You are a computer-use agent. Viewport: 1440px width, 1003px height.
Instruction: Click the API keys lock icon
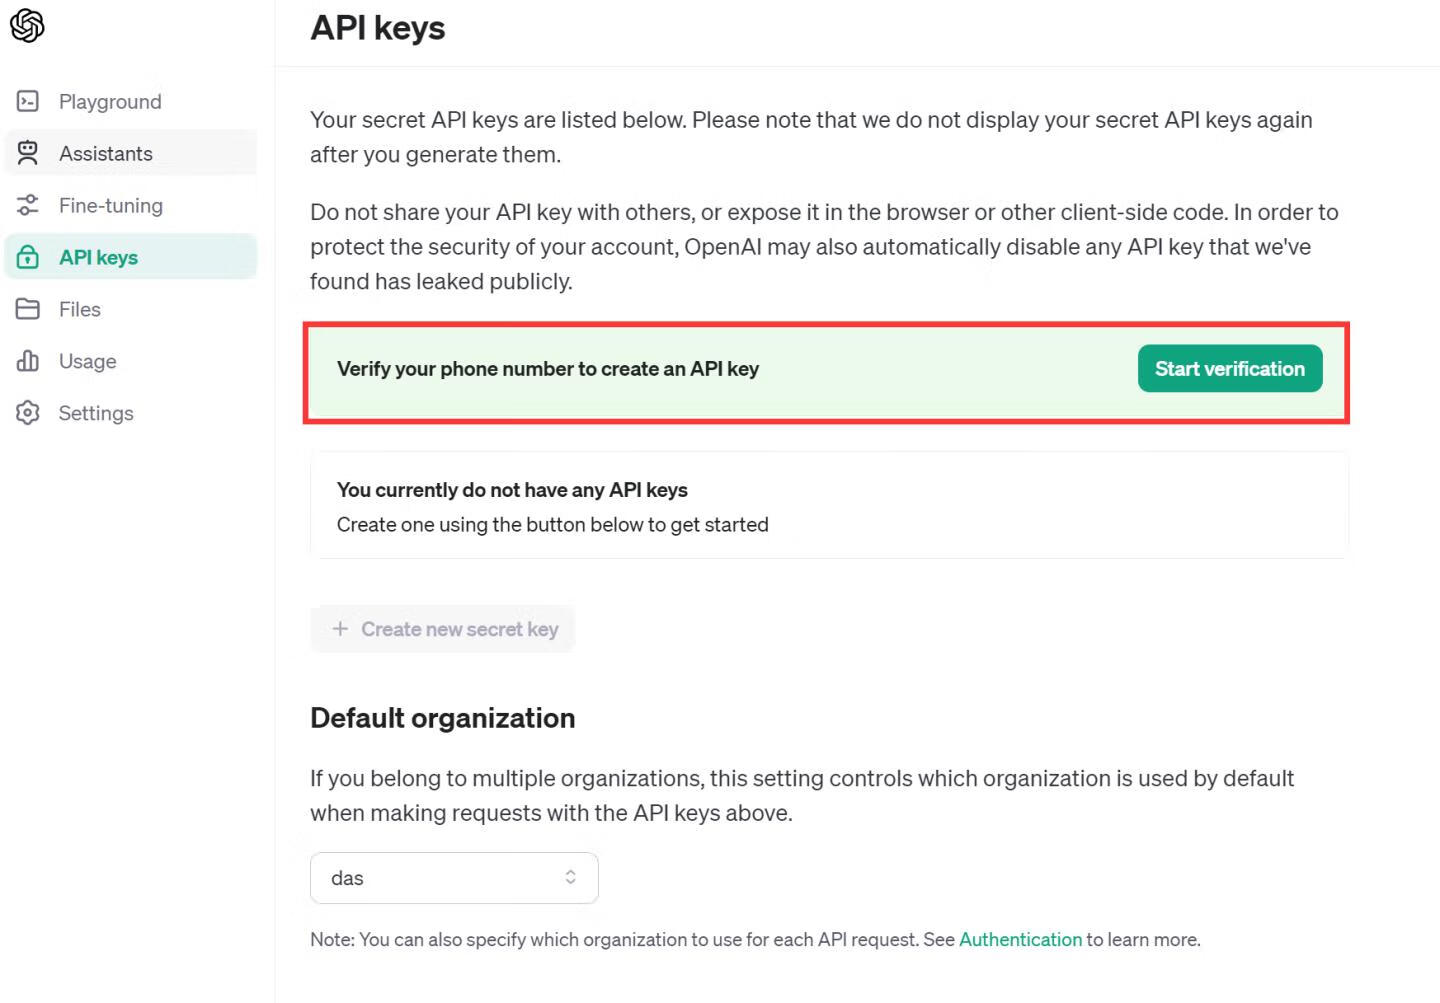click(28, 257)
